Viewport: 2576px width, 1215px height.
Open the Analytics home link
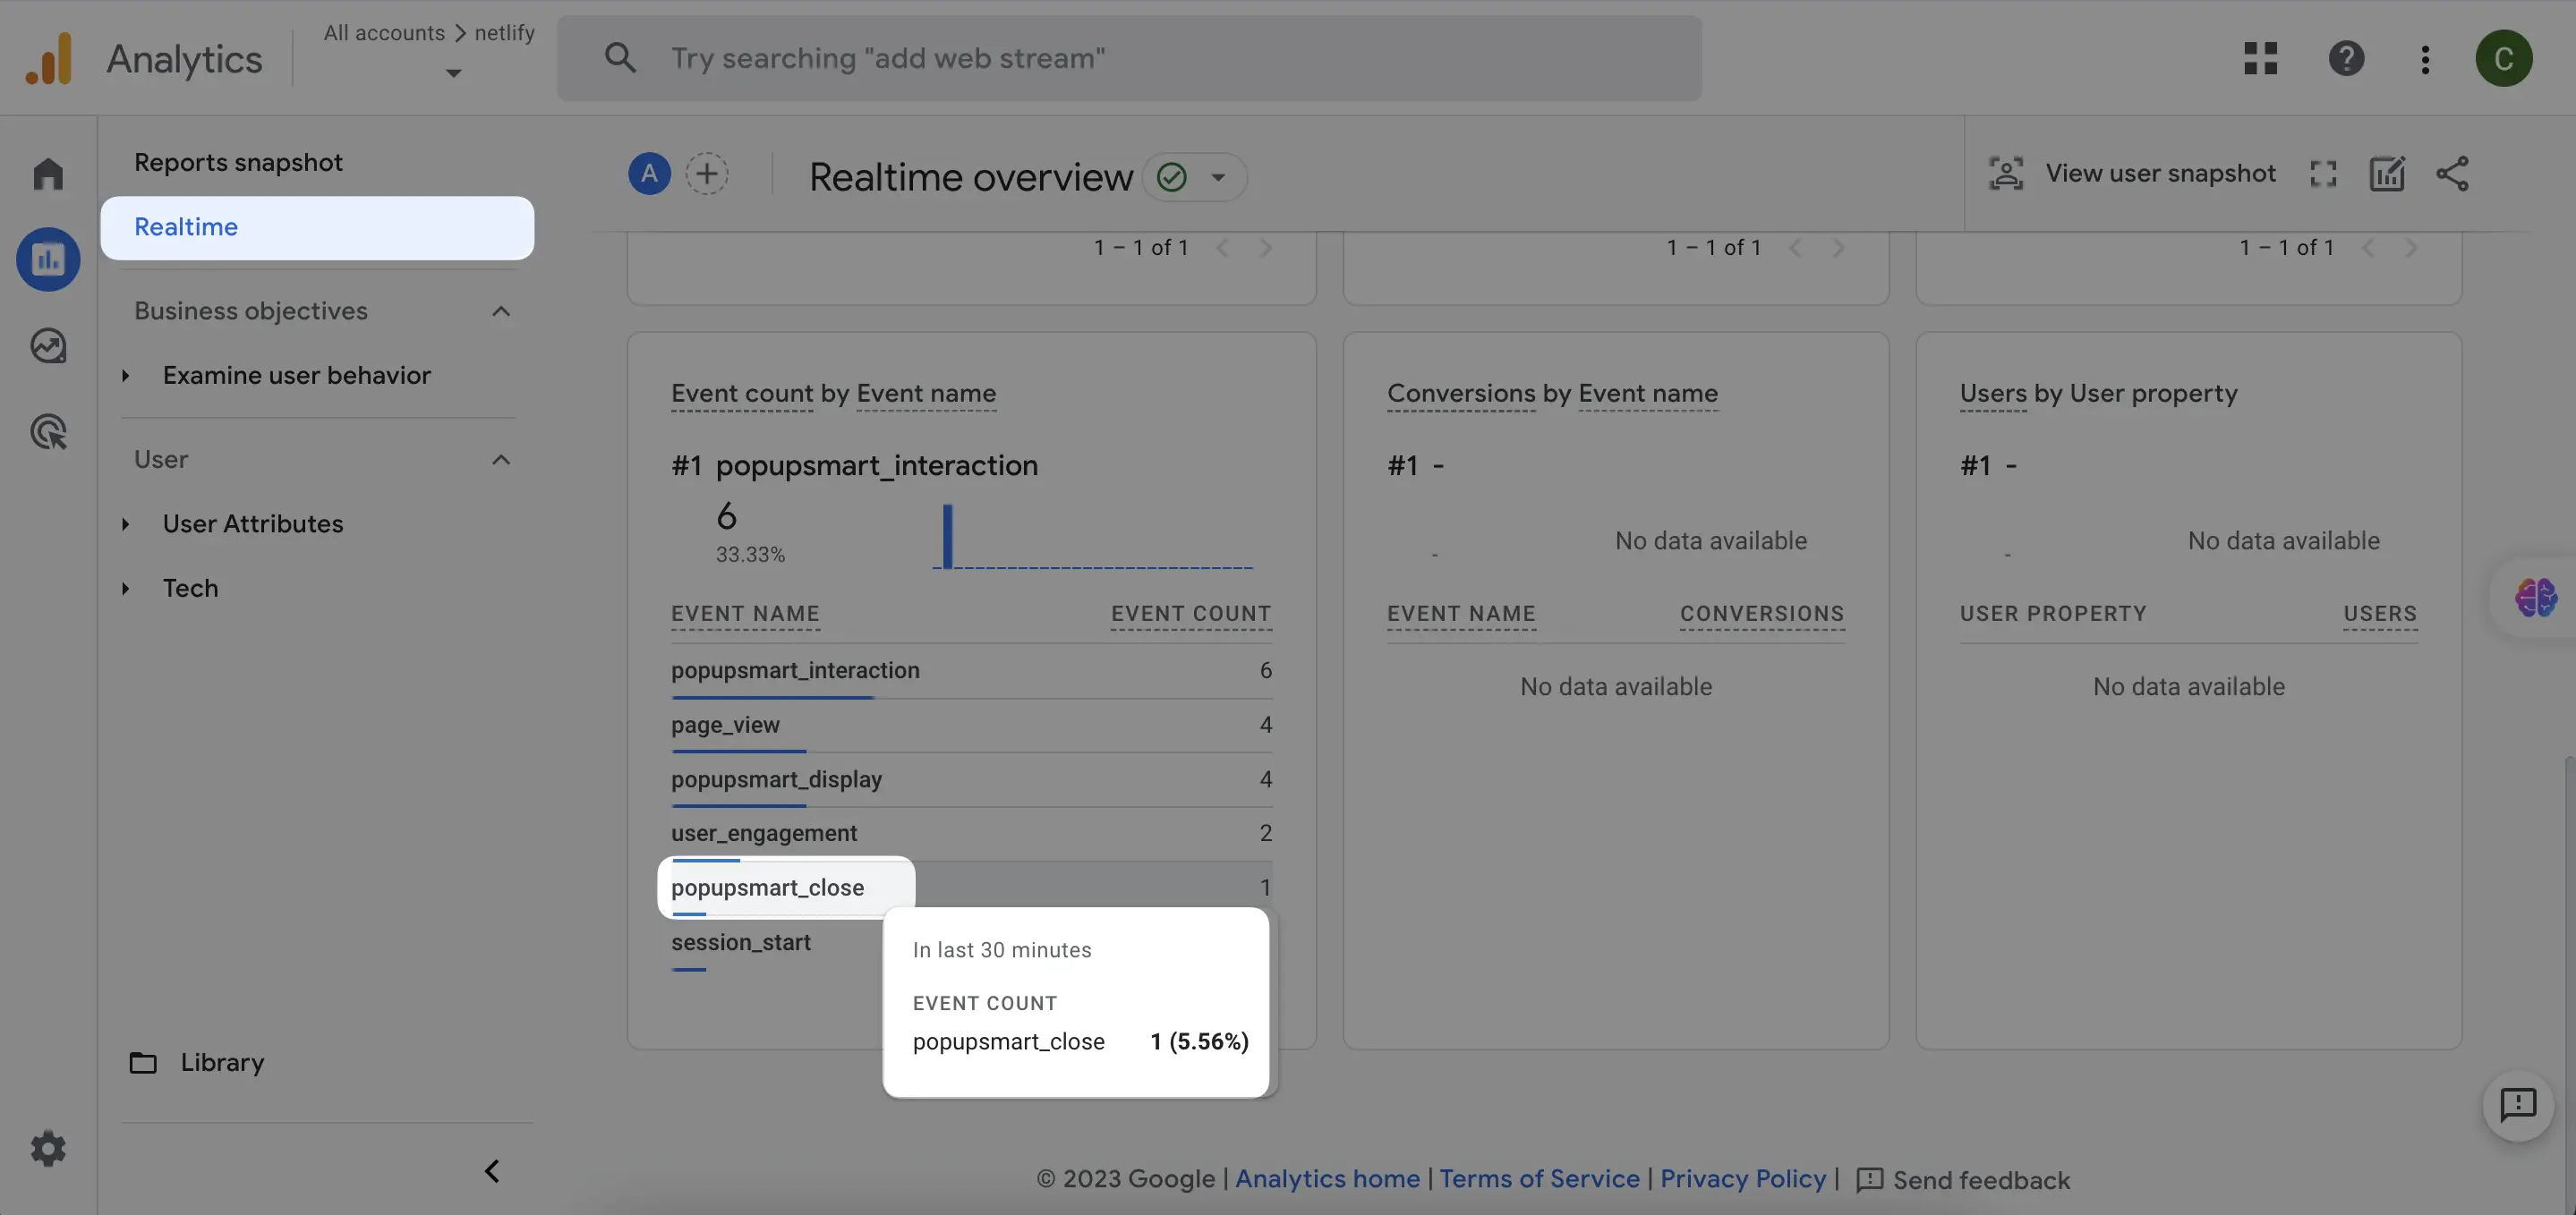tap(1327, 1179)
